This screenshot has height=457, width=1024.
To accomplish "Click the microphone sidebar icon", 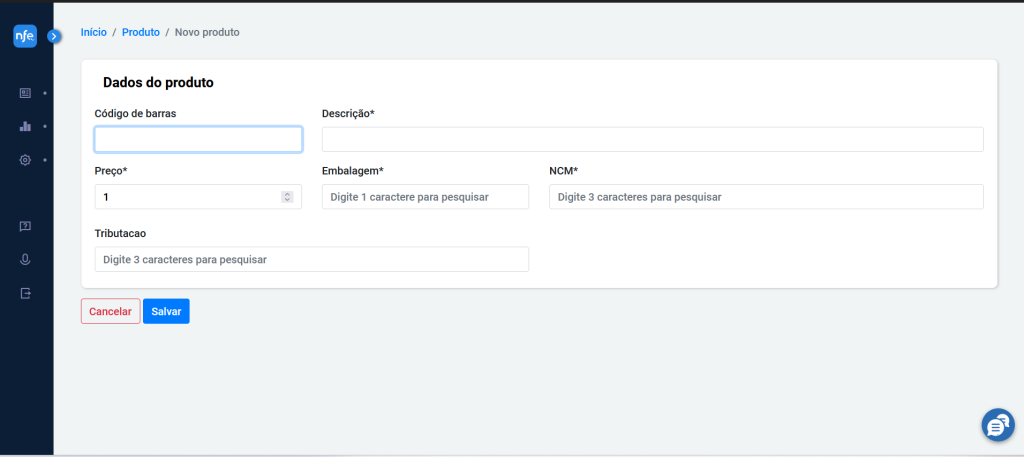I will (25, 260).
